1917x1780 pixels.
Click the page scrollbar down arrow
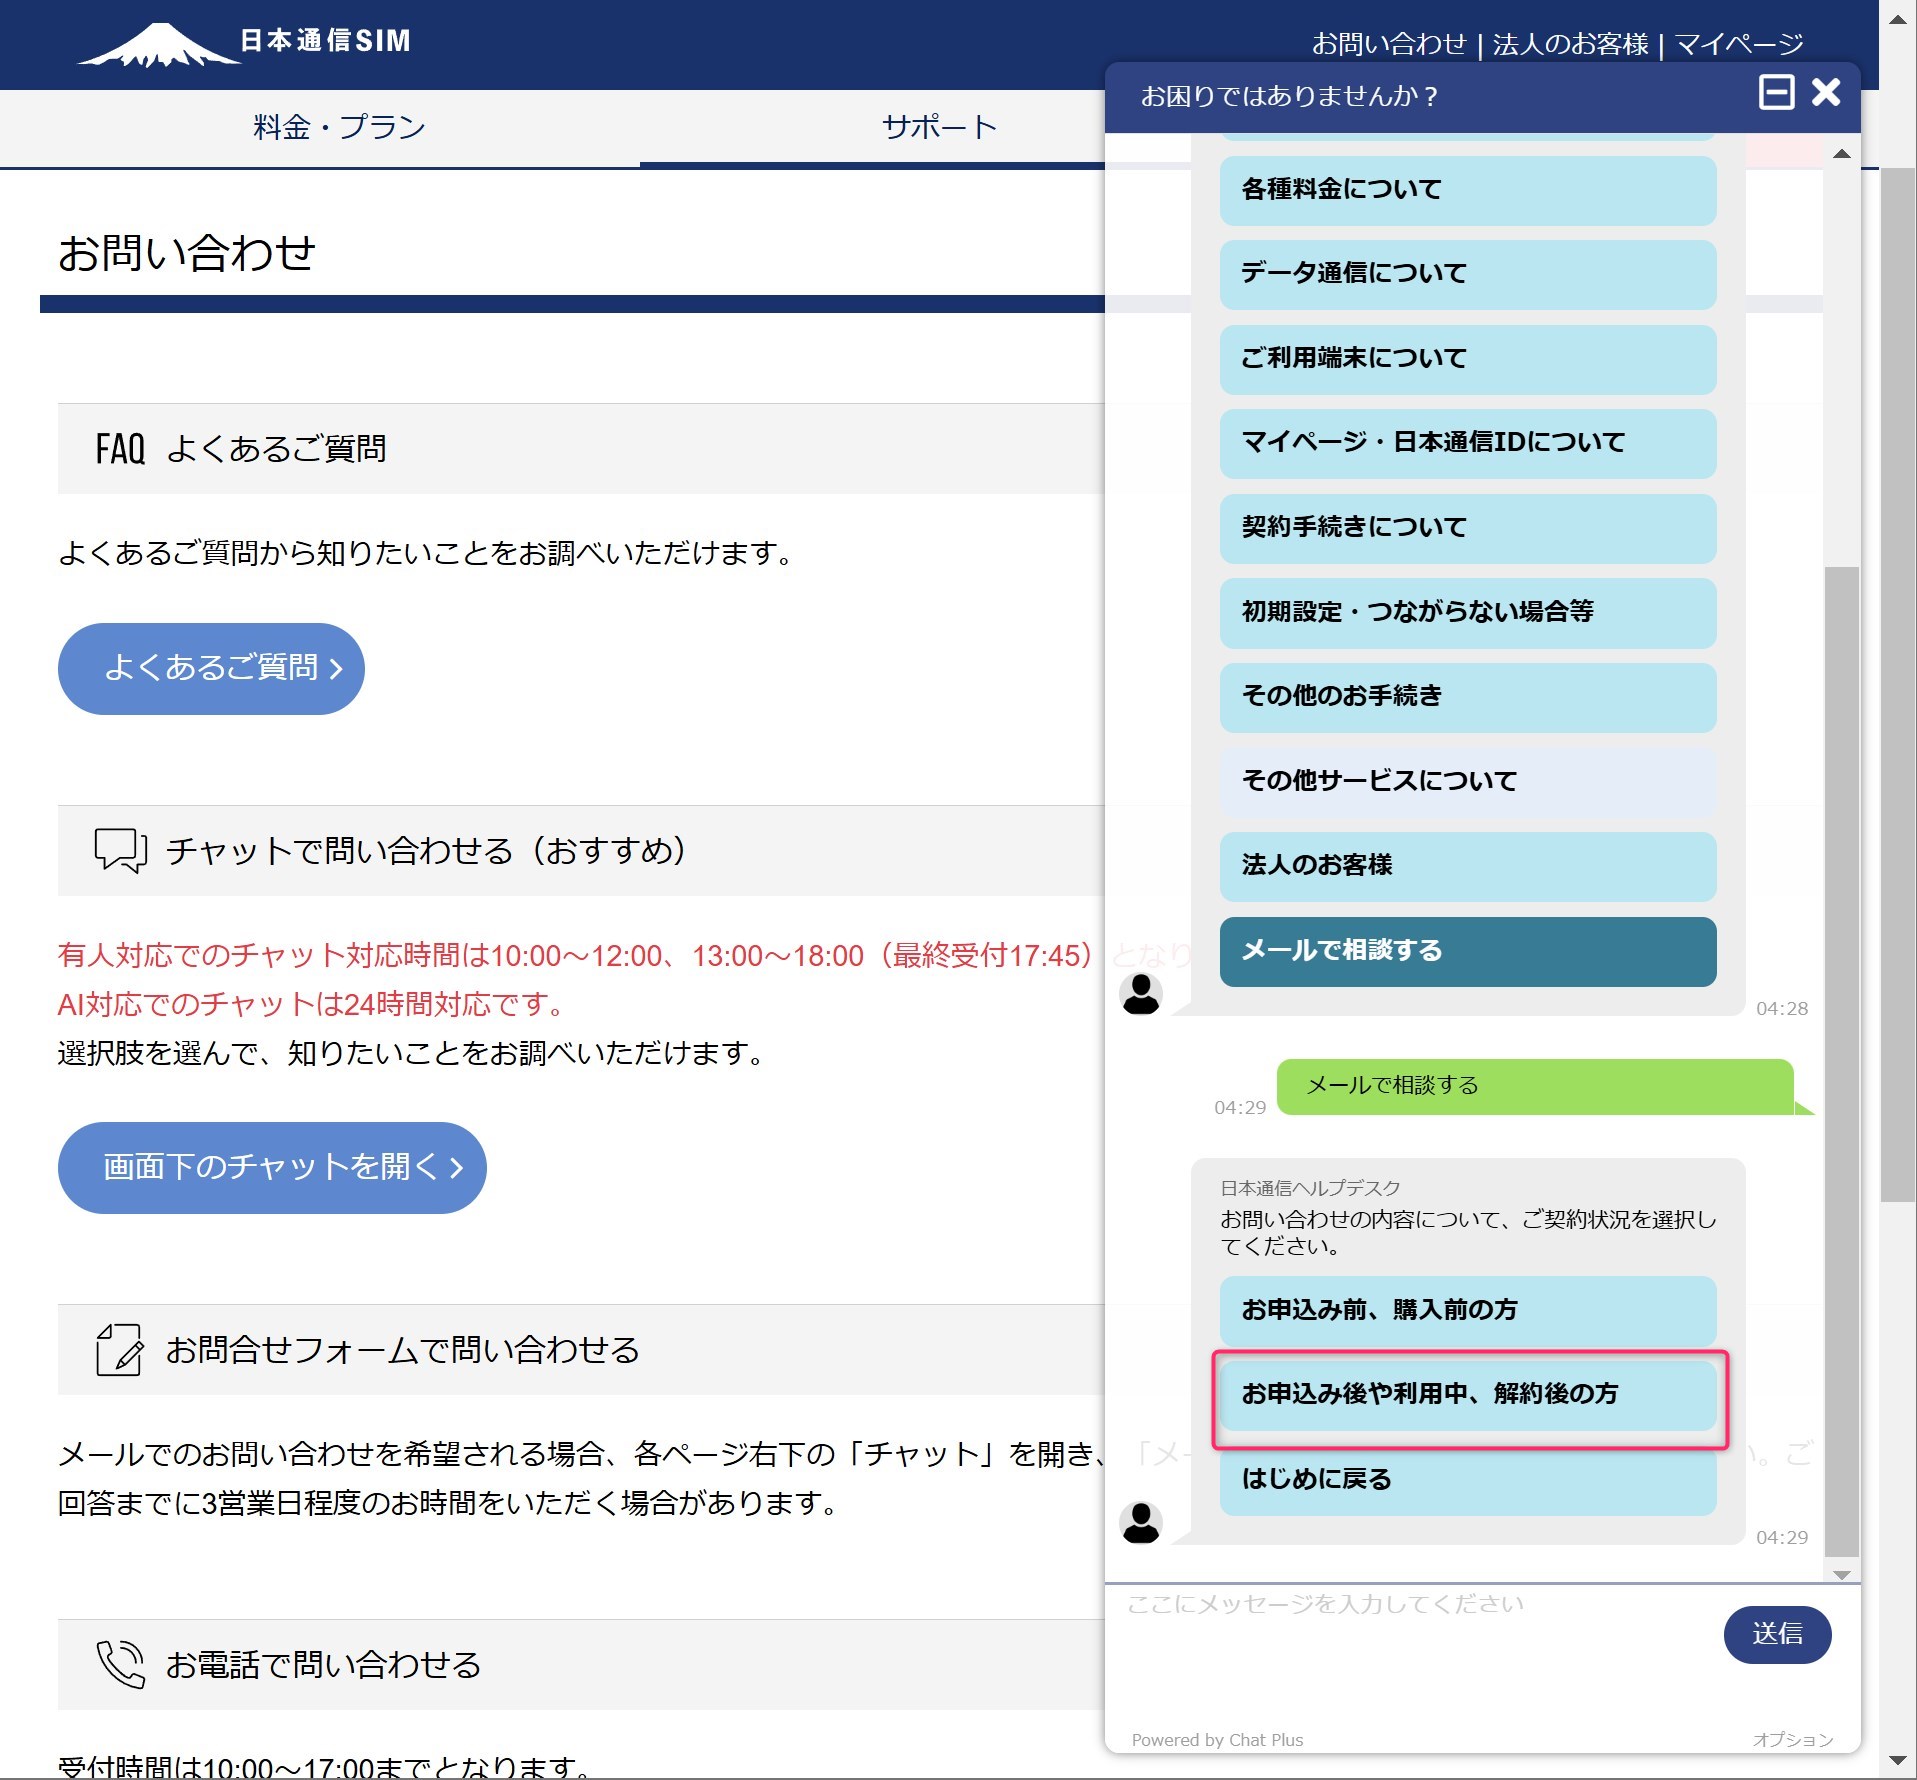coord(1898,1760)
